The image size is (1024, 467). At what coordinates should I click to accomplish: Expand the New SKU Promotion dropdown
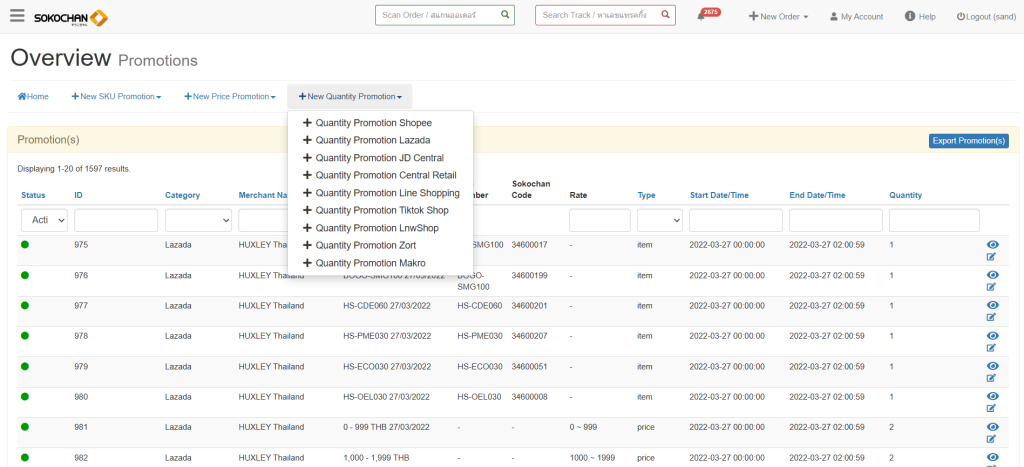[x=116, y=97]
